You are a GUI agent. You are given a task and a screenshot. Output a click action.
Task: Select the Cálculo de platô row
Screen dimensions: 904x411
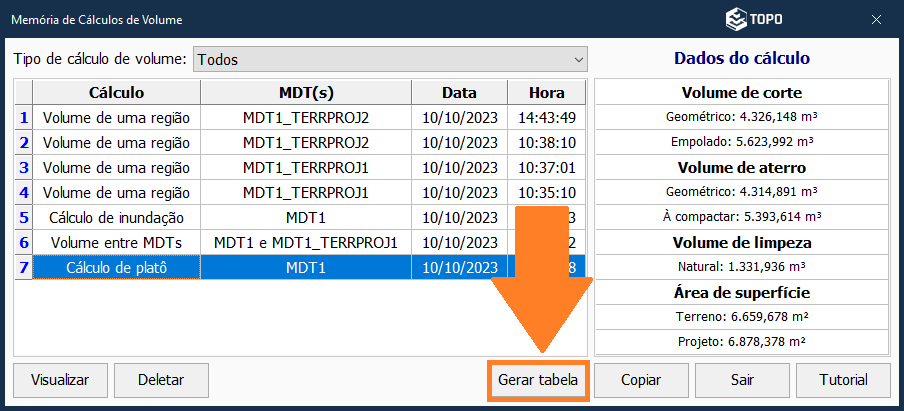pyautogui.click(x=116, y=267)
